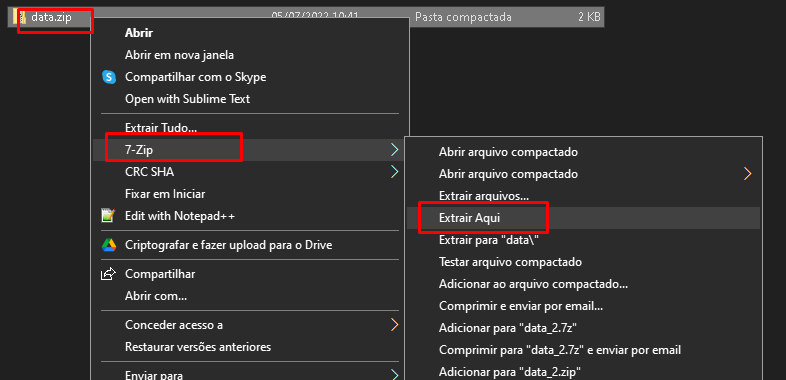Click the Skype icon in context menu

pyautogui.click(x=109, y=77)
